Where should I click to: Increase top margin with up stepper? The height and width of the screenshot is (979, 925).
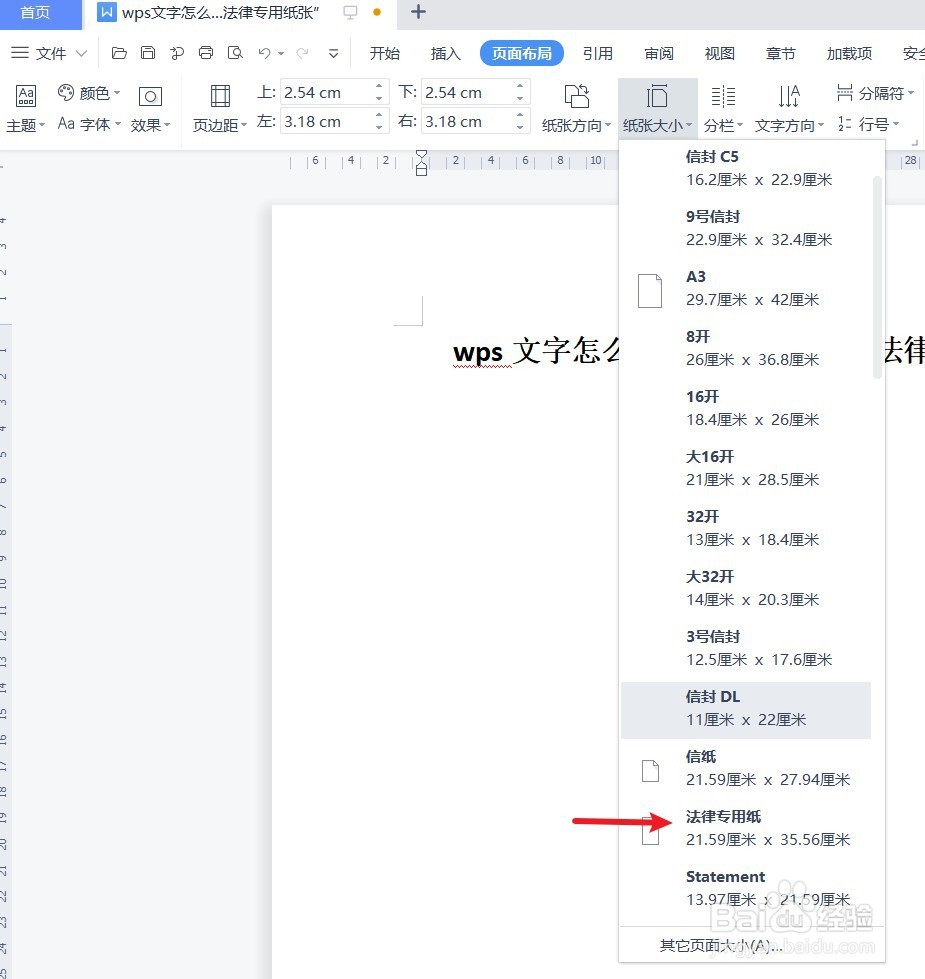point(379,86)
